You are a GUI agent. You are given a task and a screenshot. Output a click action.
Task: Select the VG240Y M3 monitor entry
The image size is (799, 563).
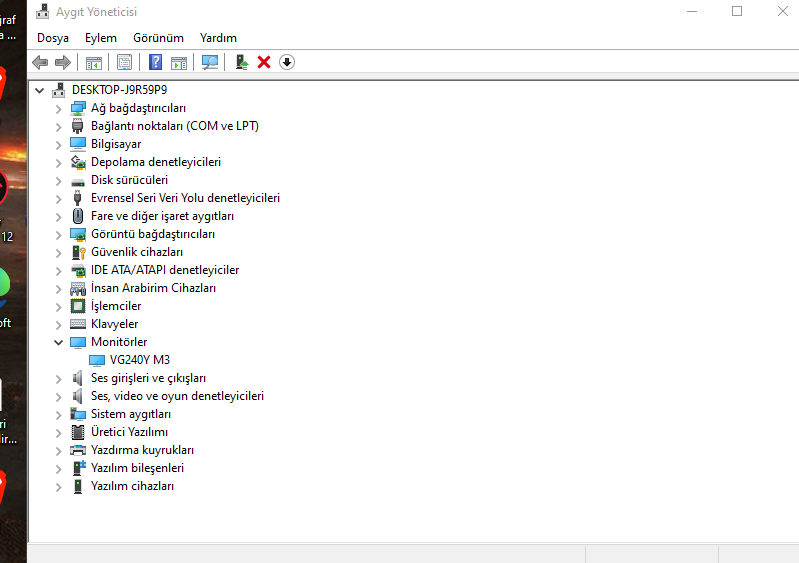click(140, 360)
